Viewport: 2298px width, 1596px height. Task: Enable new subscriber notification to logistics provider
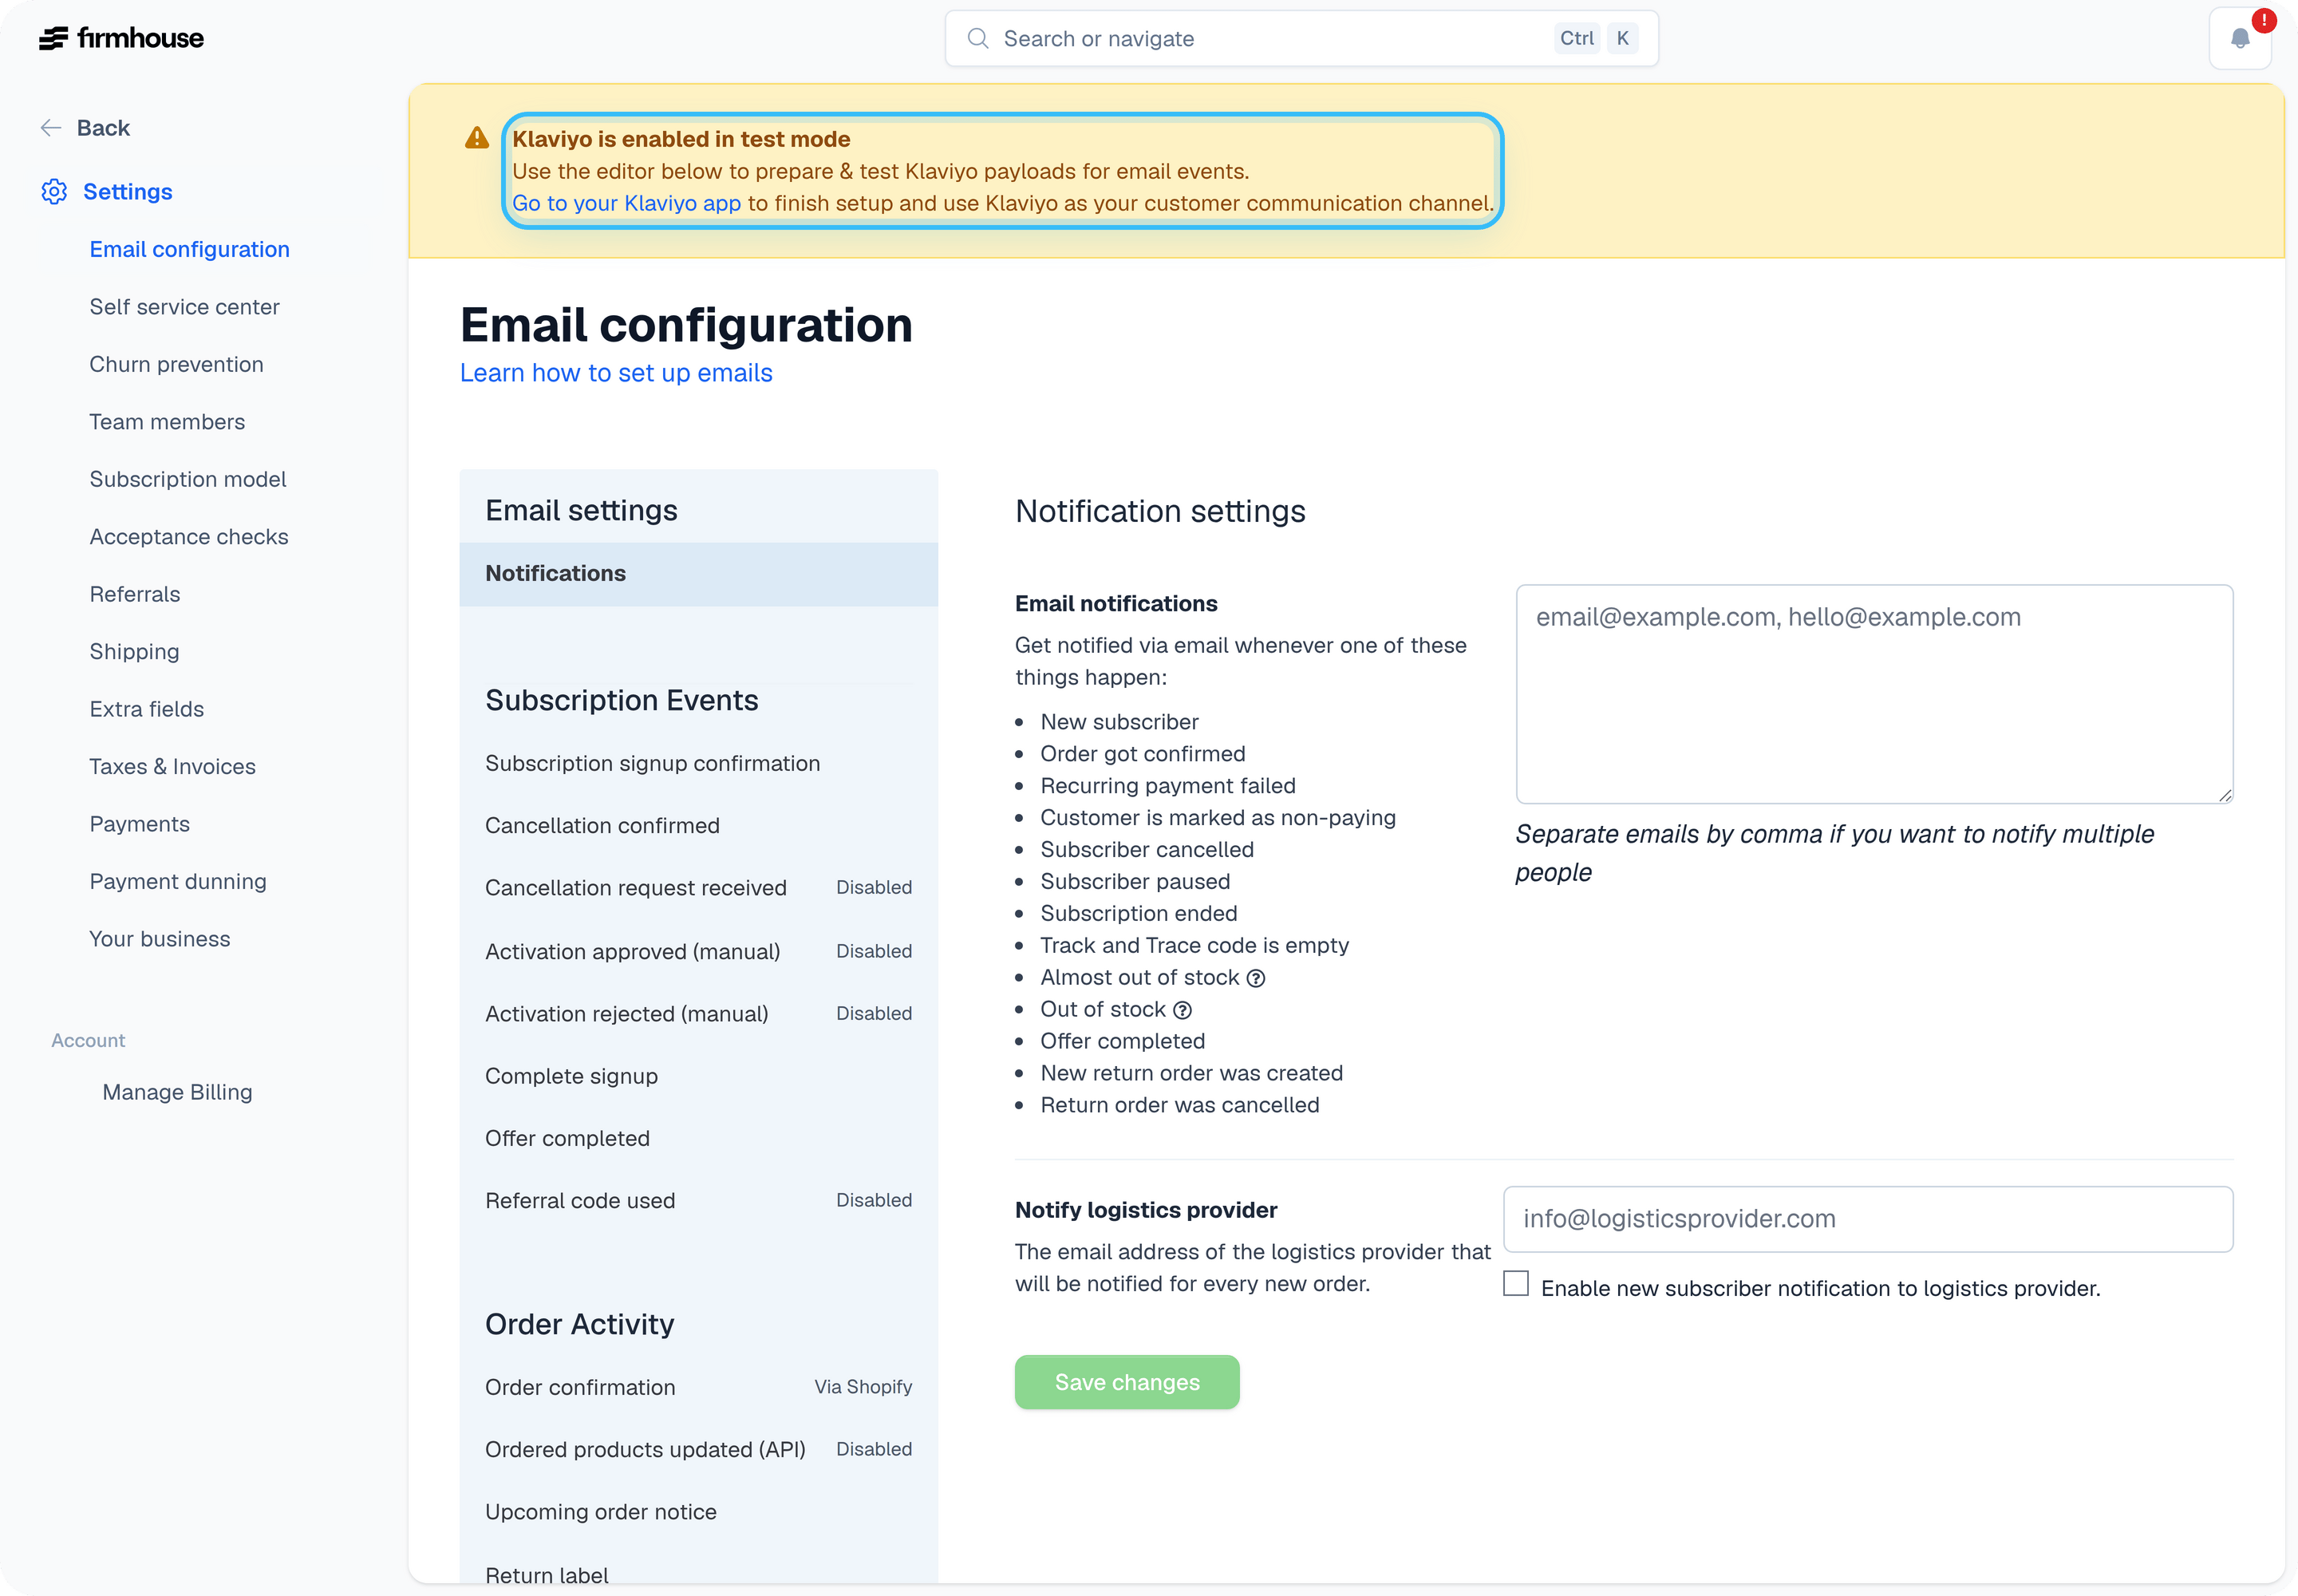[x=1516, y=1284]
